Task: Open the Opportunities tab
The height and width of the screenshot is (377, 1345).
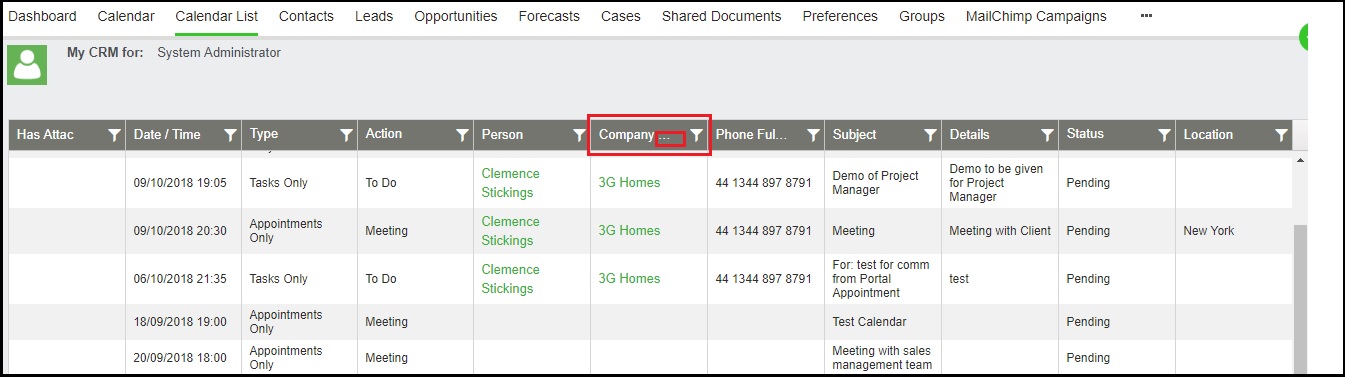Action: coord(456,16)
